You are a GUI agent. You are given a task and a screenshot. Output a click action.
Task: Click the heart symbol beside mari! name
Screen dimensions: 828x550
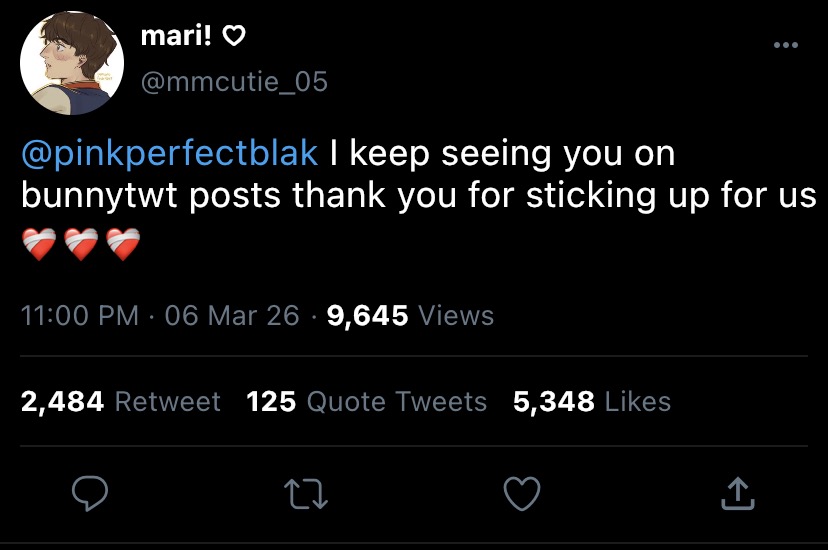(x=233, y=37)
